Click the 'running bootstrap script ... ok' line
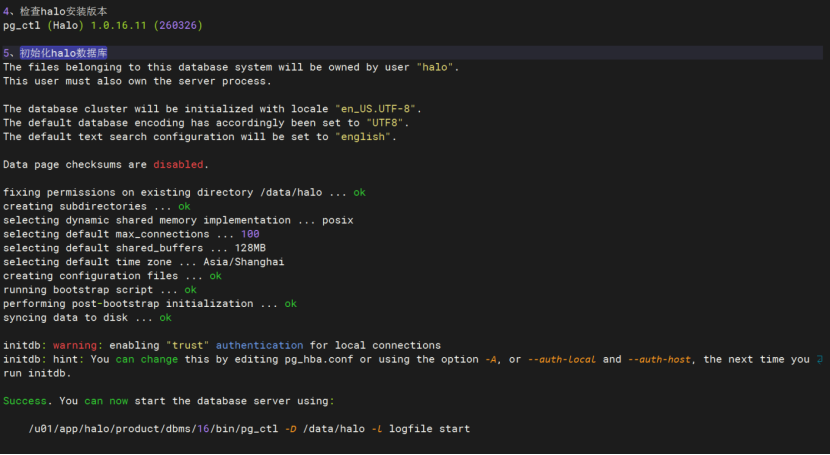This screenshot has height=455, width=830. pos(100,290)
